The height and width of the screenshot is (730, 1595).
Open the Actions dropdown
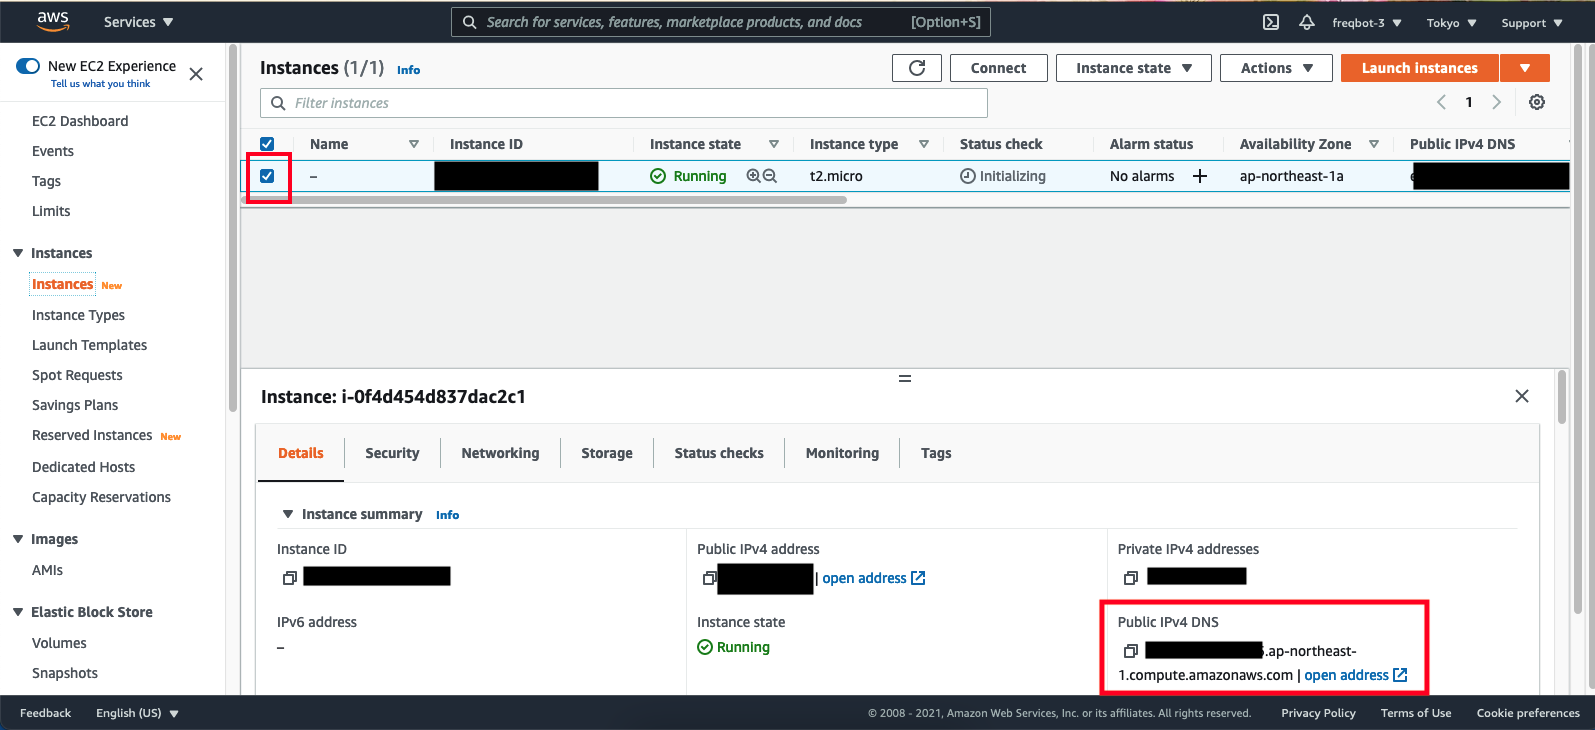(1276, 68)
